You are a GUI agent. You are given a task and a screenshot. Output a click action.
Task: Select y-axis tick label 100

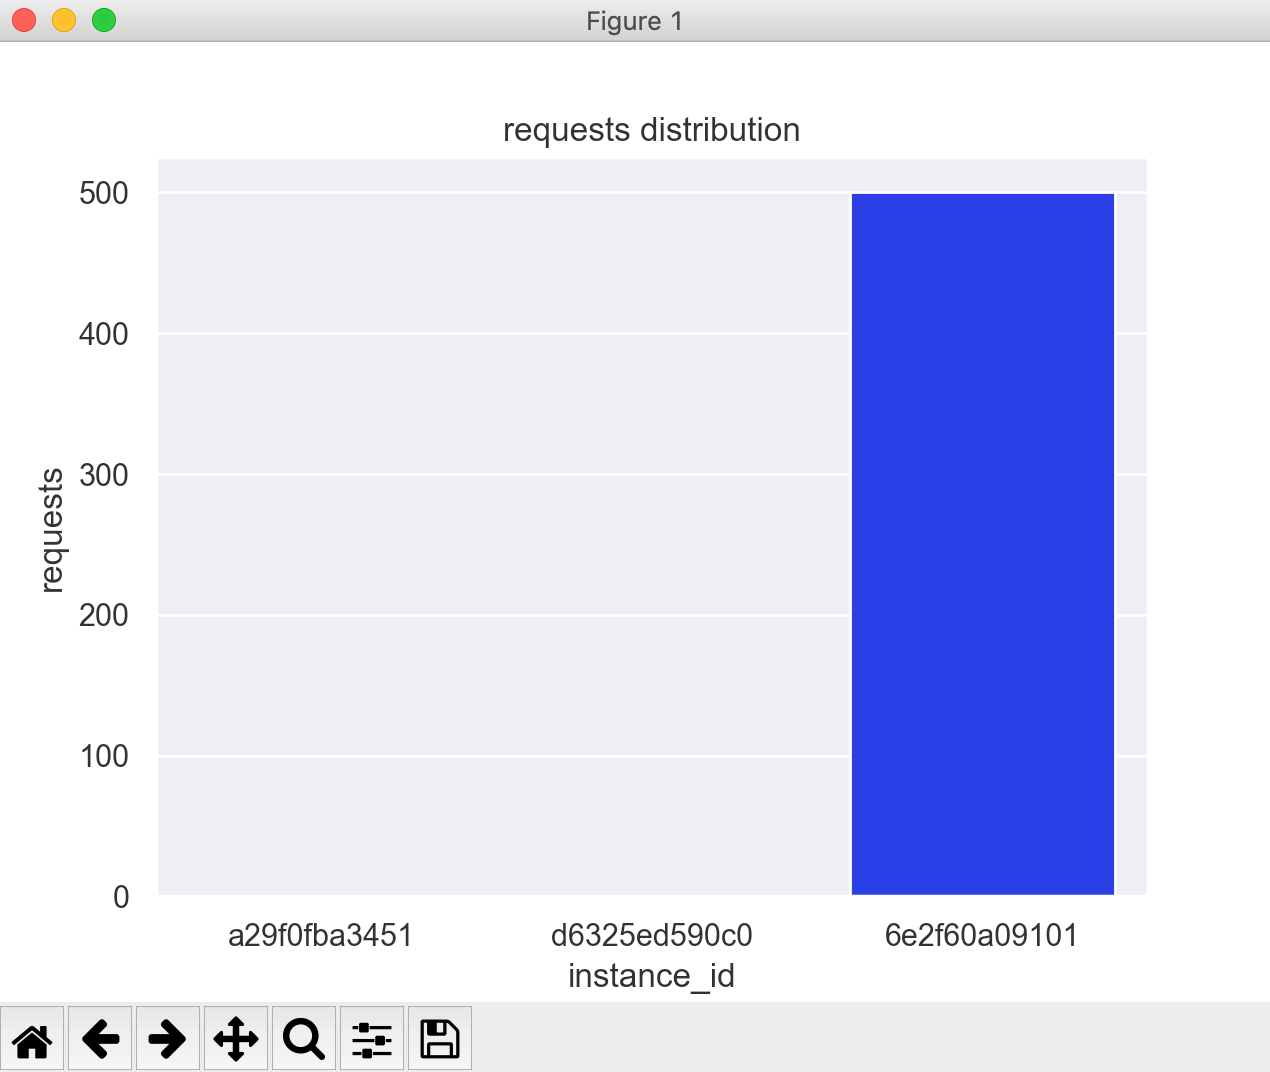(104, 756)
